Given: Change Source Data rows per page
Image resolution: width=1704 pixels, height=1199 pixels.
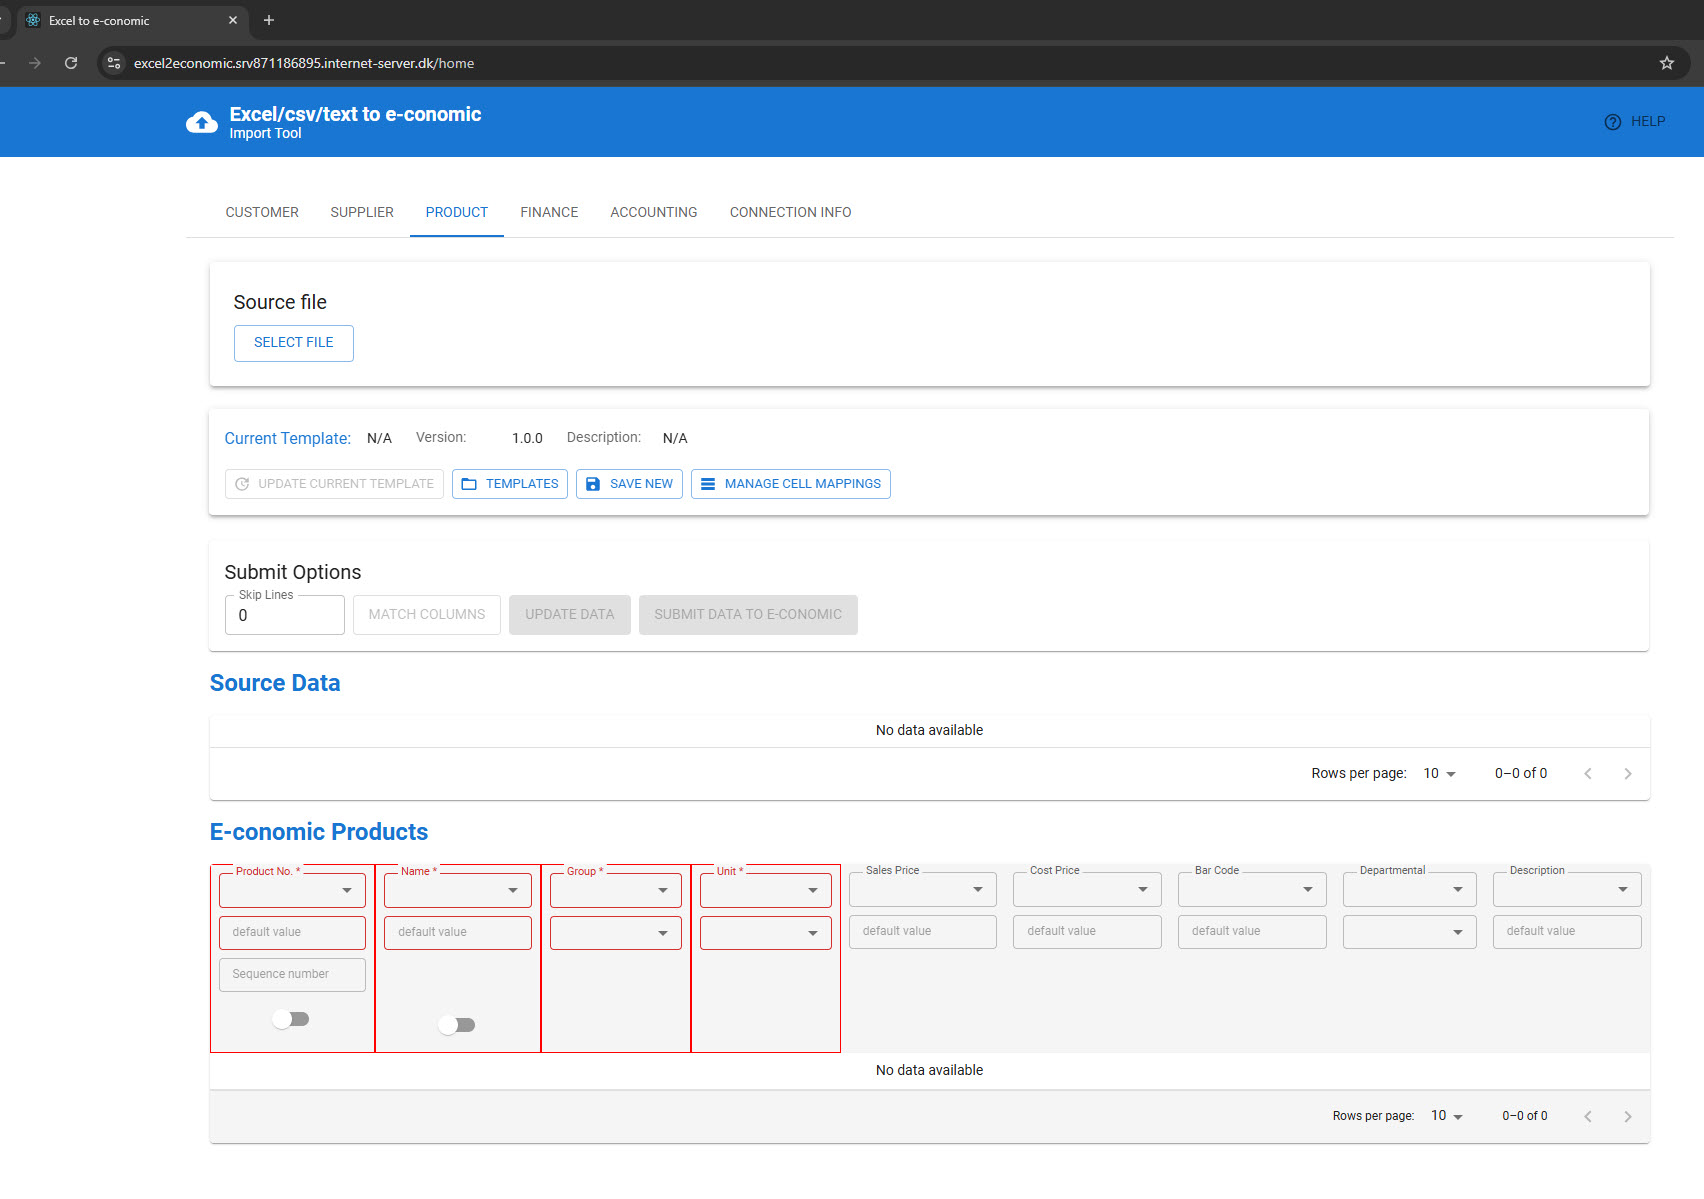Looking at the screenshot, I should point(1440,774).
